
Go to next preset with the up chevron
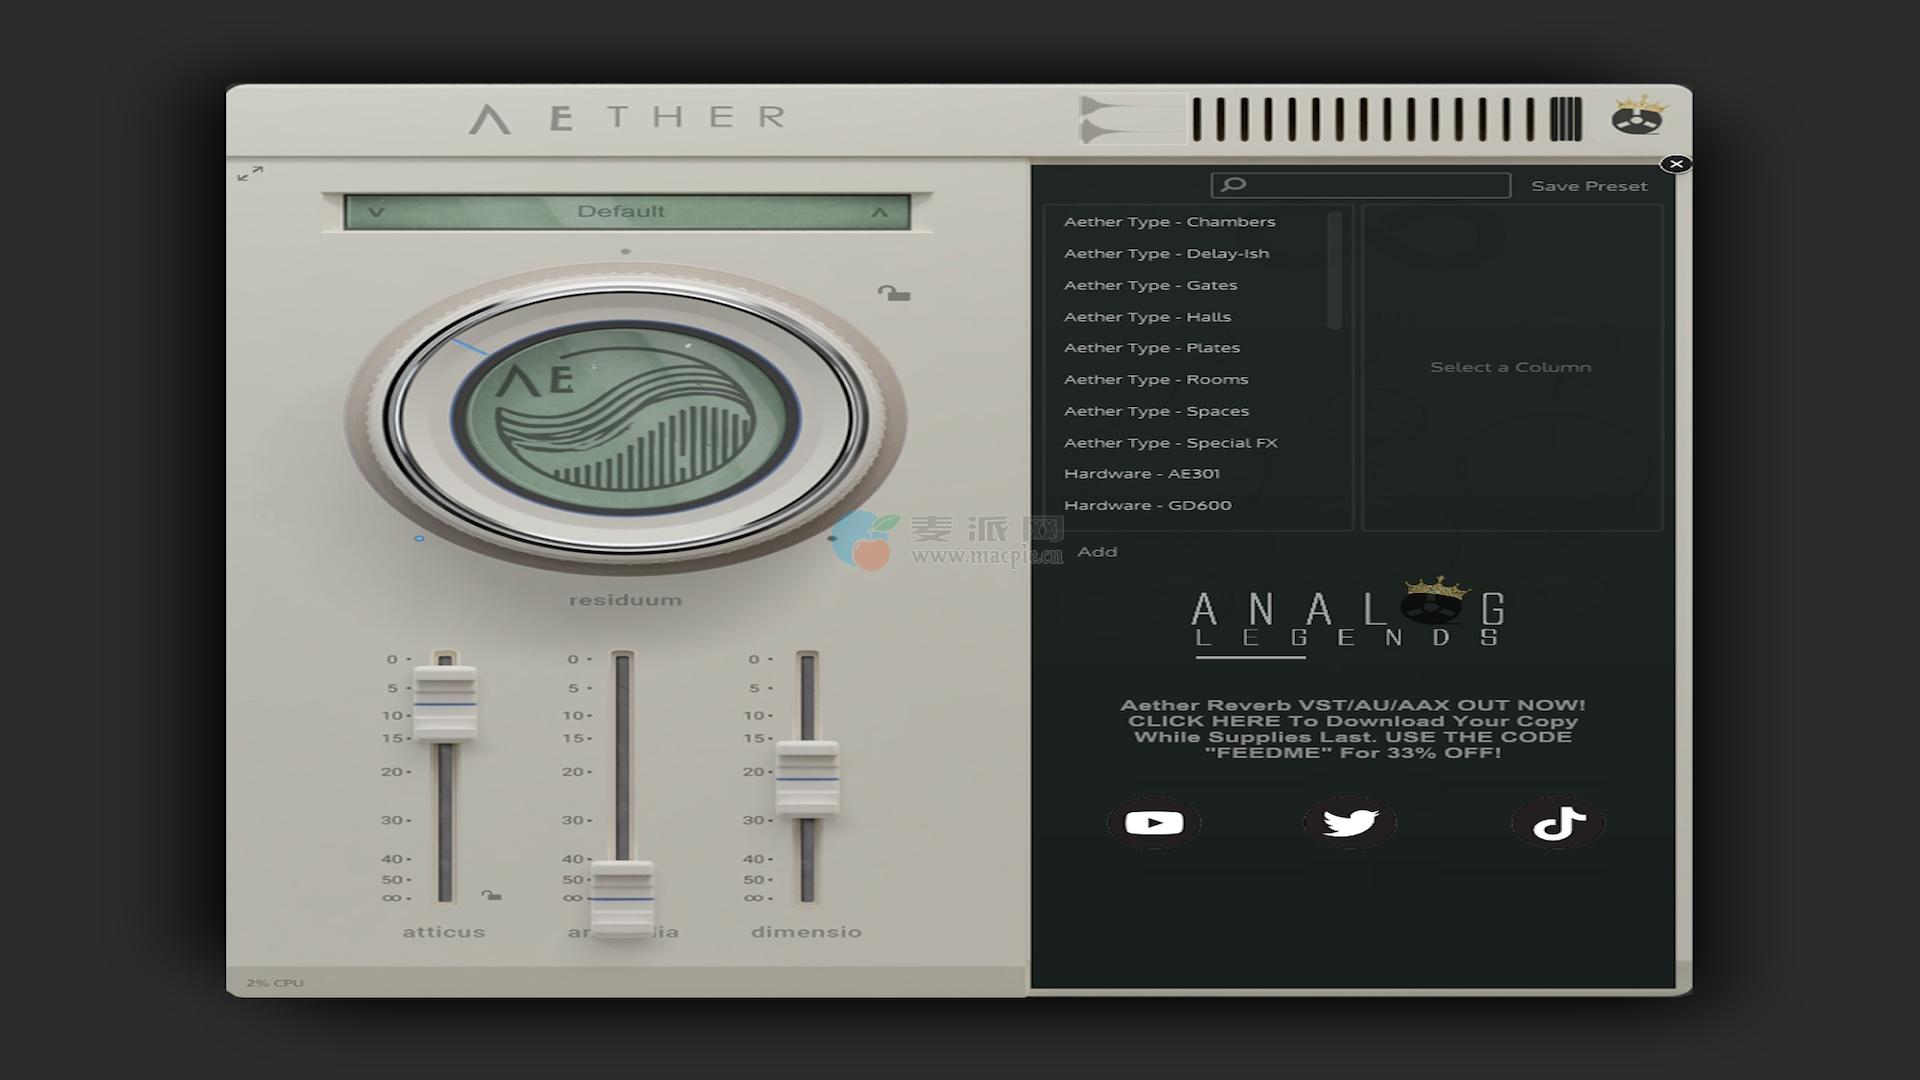pyautogui.click(x=879, y=212)
